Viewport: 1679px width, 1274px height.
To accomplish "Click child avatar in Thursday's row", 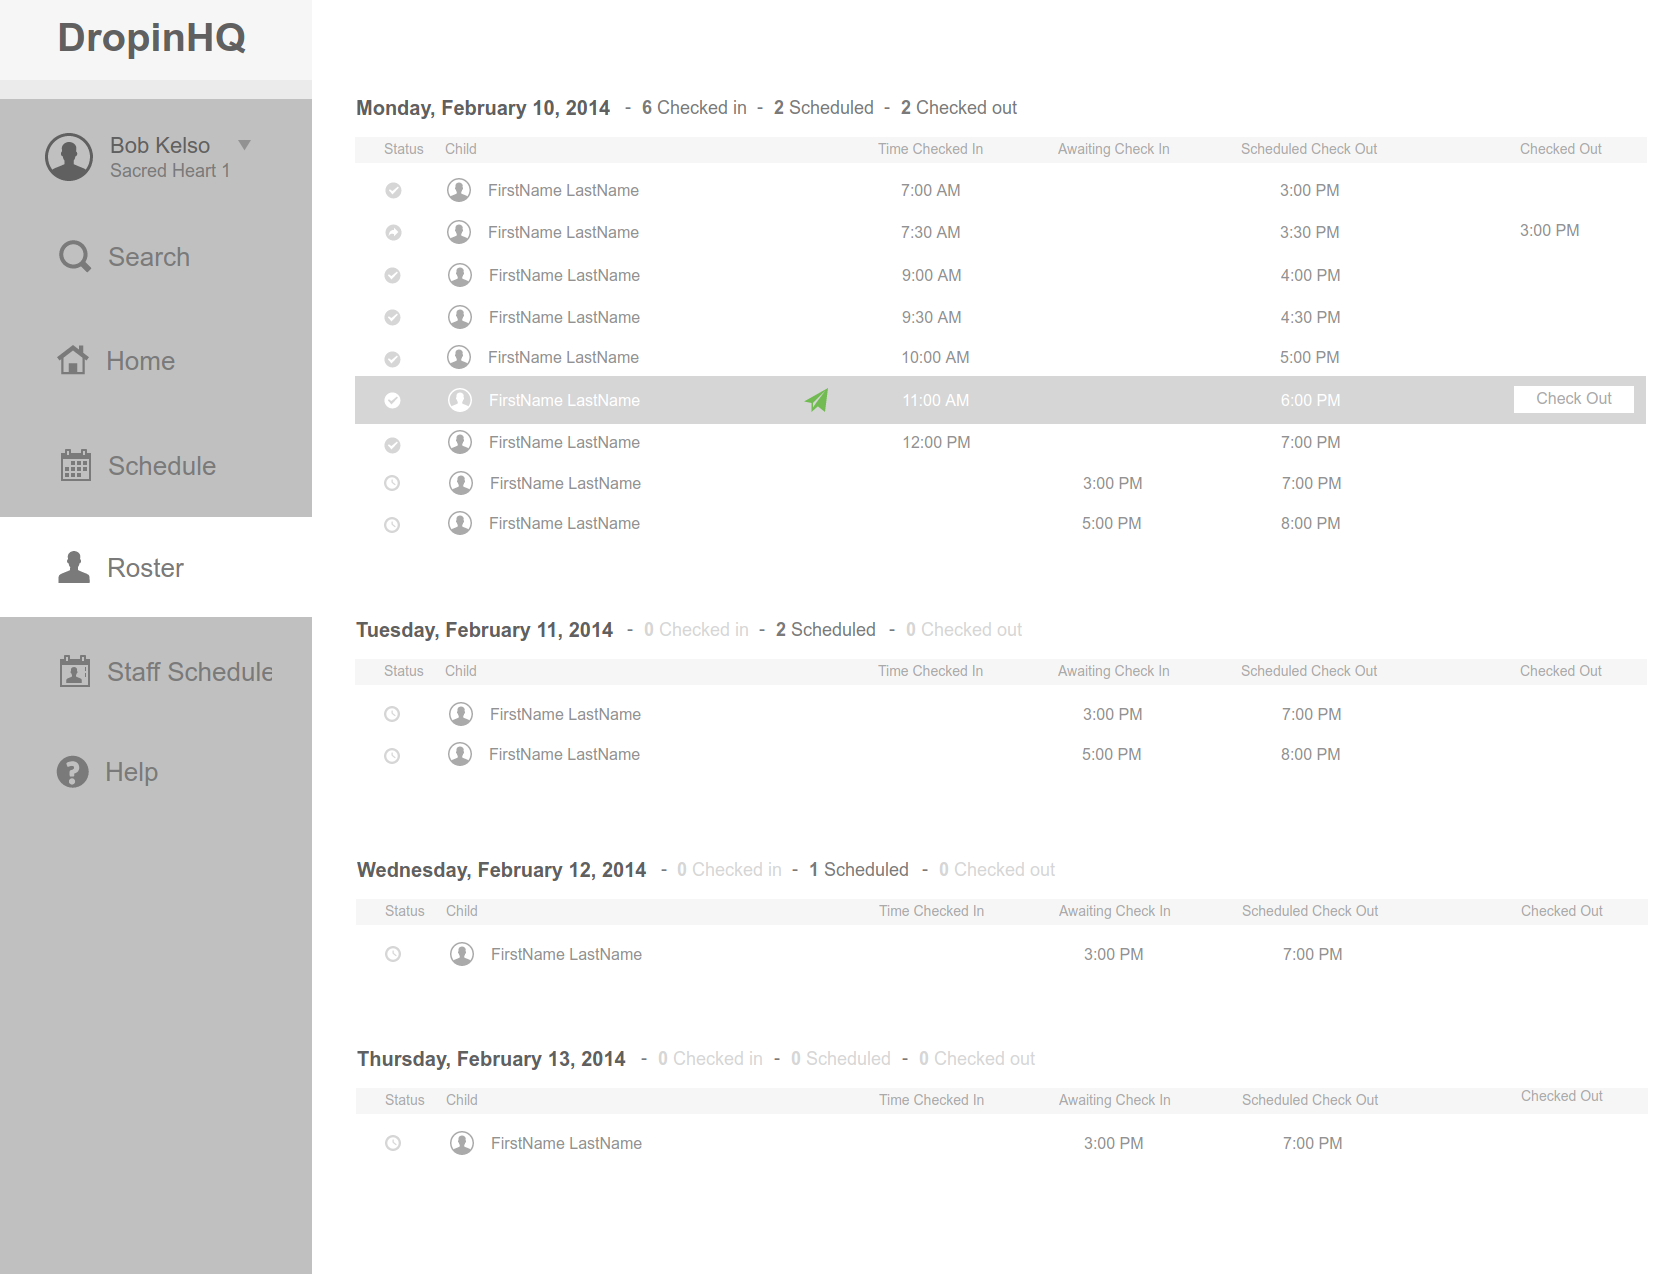I will (x=462, y=1143).
